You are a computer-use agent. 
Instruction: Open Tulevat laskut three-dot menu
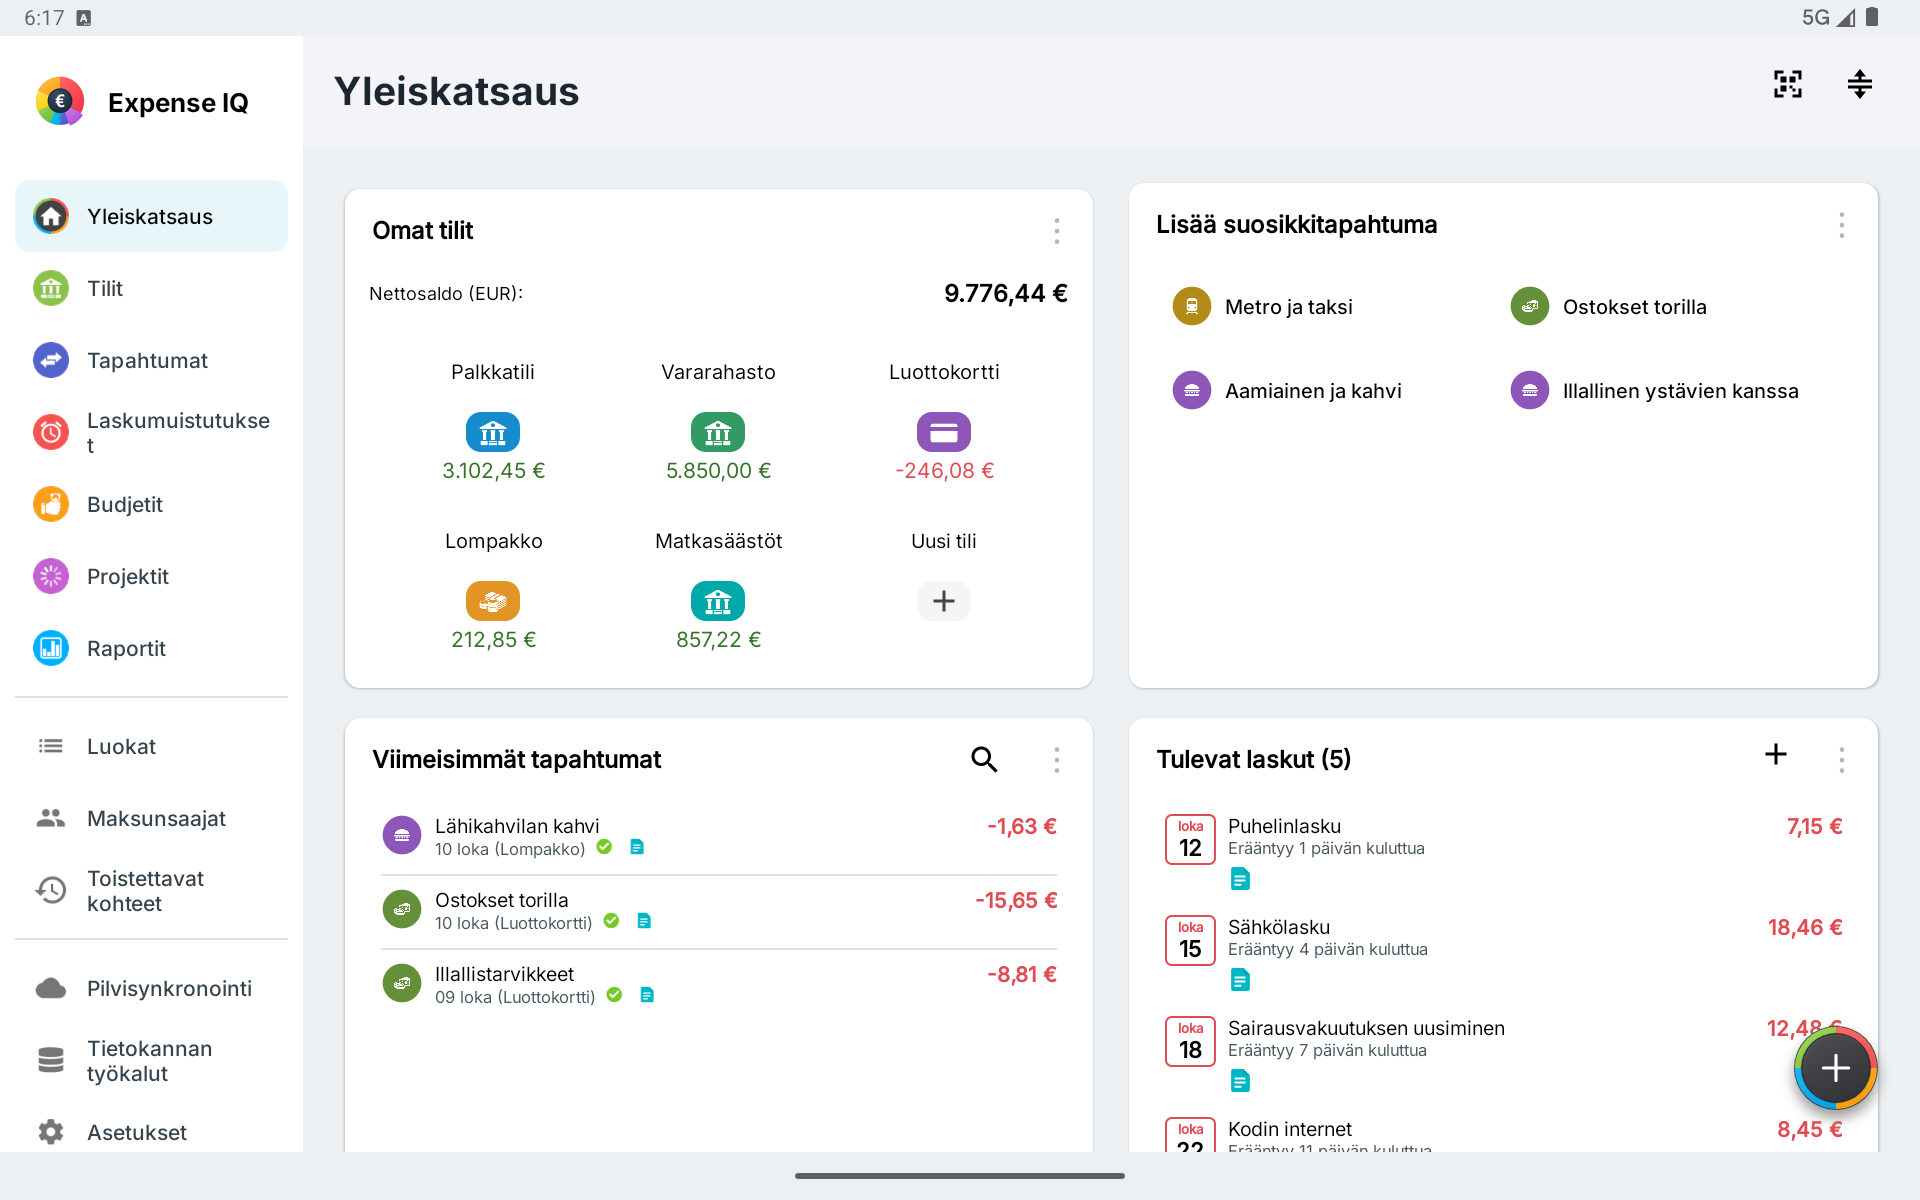point(1841,760)
